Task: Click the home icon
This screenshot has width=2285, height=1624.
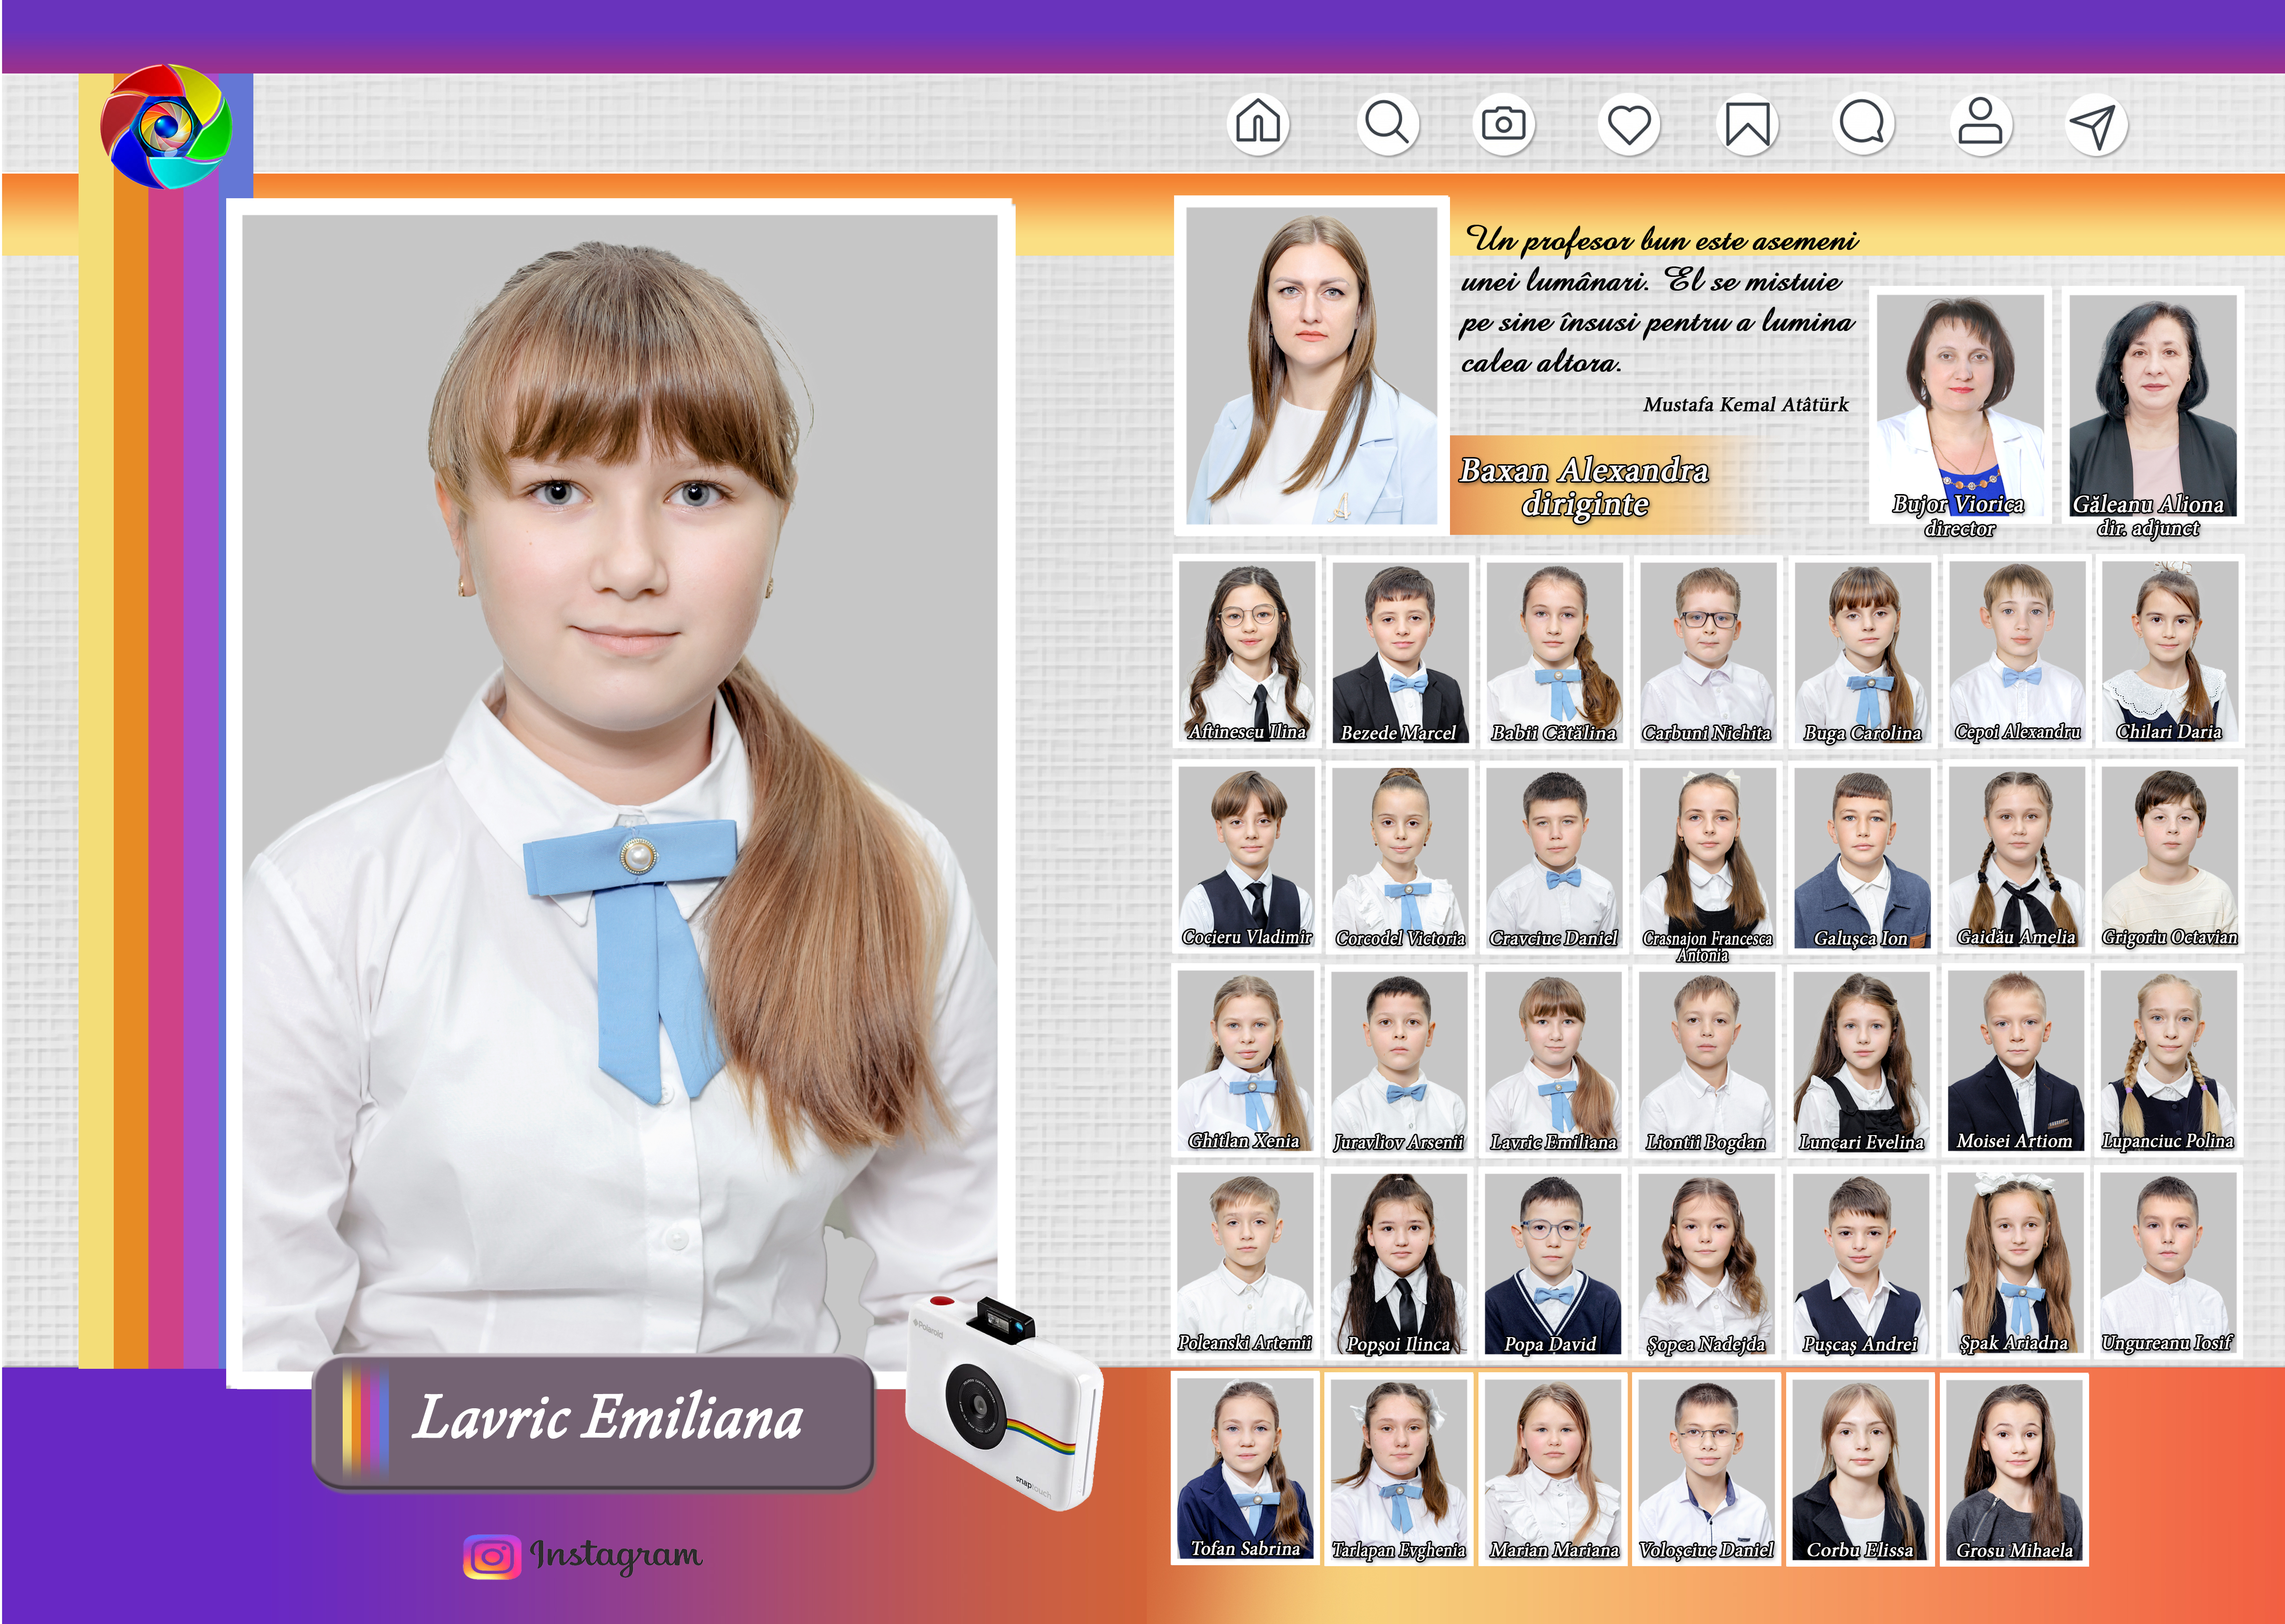Action: (1257, 124)
